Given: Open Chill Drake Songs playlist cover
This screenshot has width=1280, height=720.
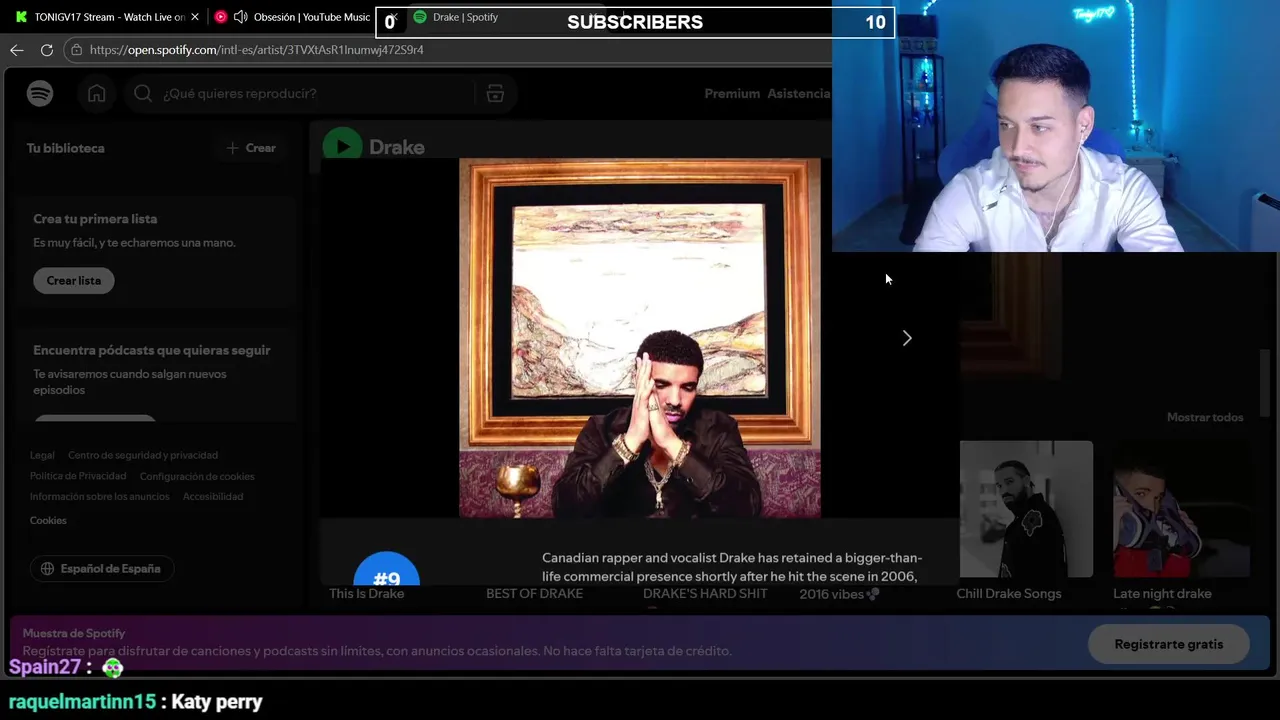Looking at the screenshot, I should pyautogui.click(x=1026, y=509).
